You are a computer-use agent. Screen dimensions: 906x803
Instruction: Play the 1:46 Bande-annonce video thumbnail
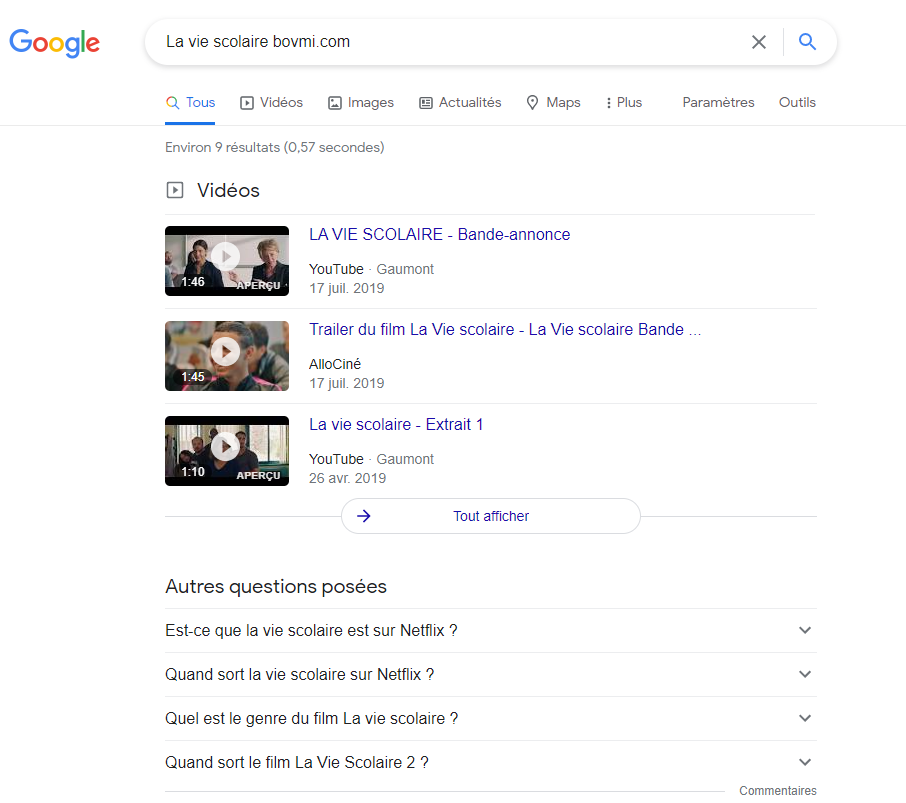pos(226,261)
